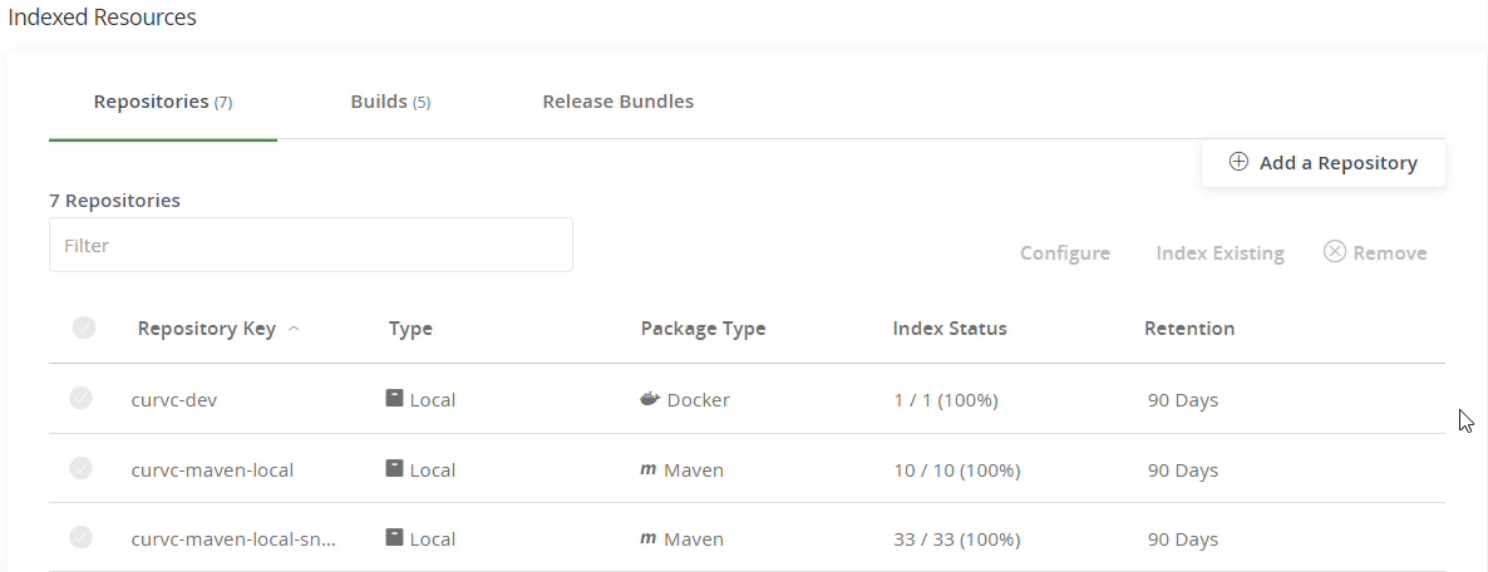This screenshot has height=572, width=1488.
Task: Click the Index Existing button
Action: (x=1220, y=253)
